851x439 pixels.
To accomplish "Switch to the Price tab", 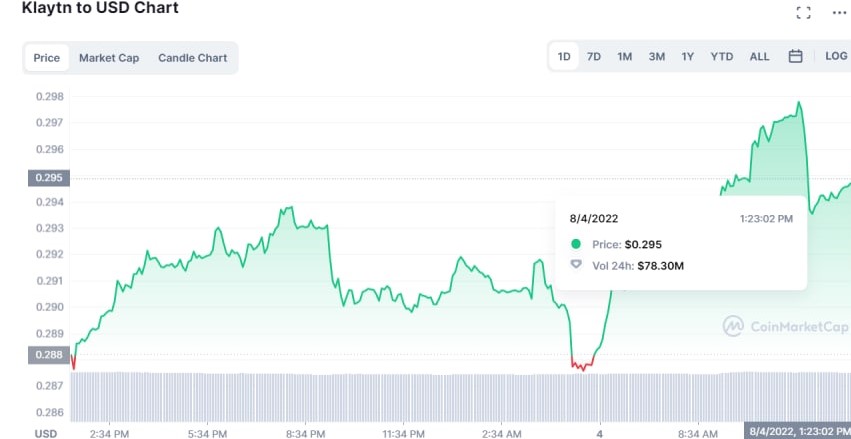I will click(x=47, y=58).
